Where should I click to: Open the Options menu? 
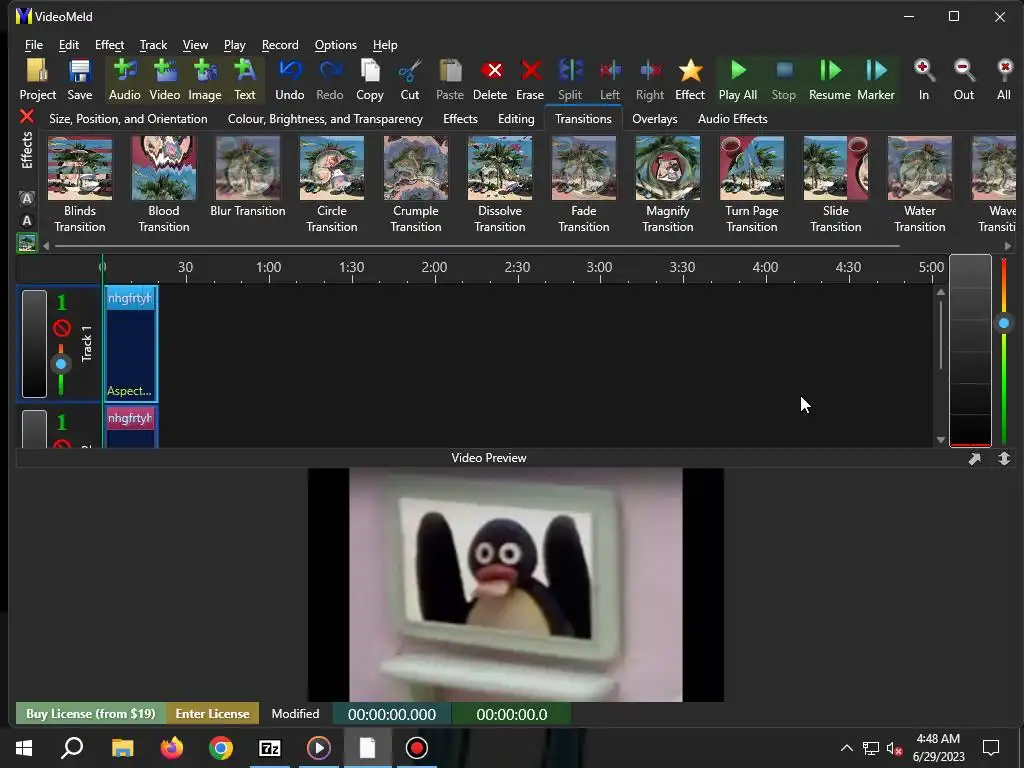click(336, 45)
